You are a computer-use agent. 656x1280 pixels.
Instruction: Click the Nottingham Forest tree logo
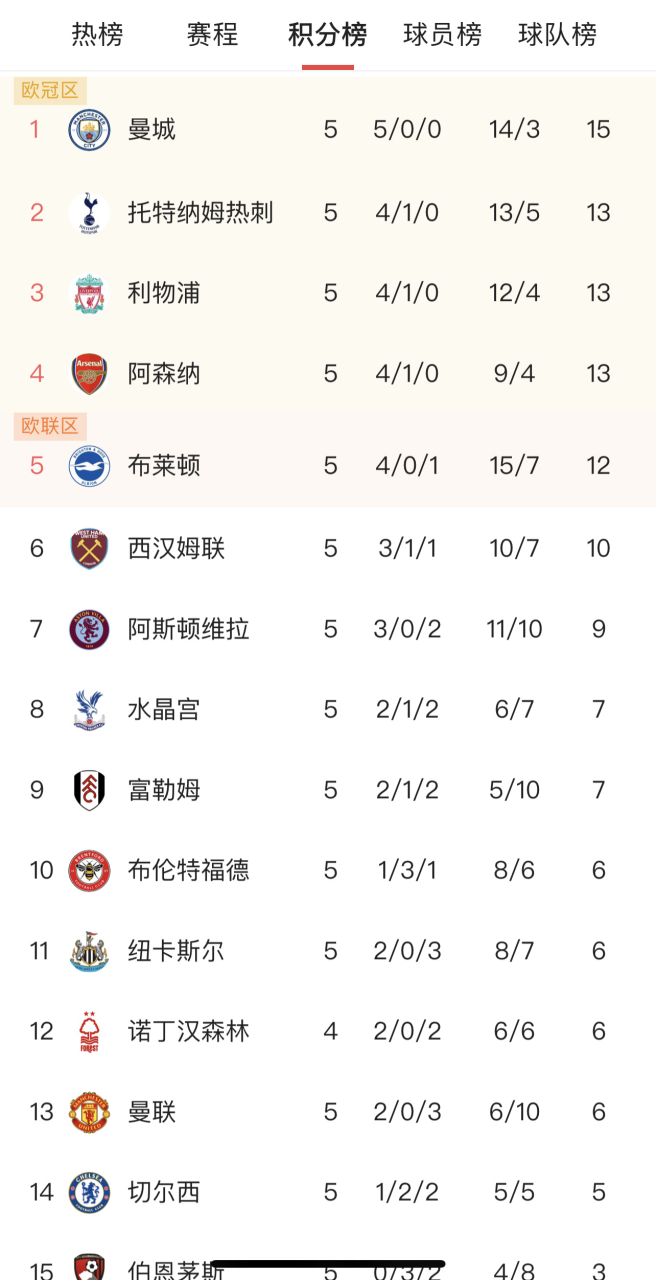91,1031
